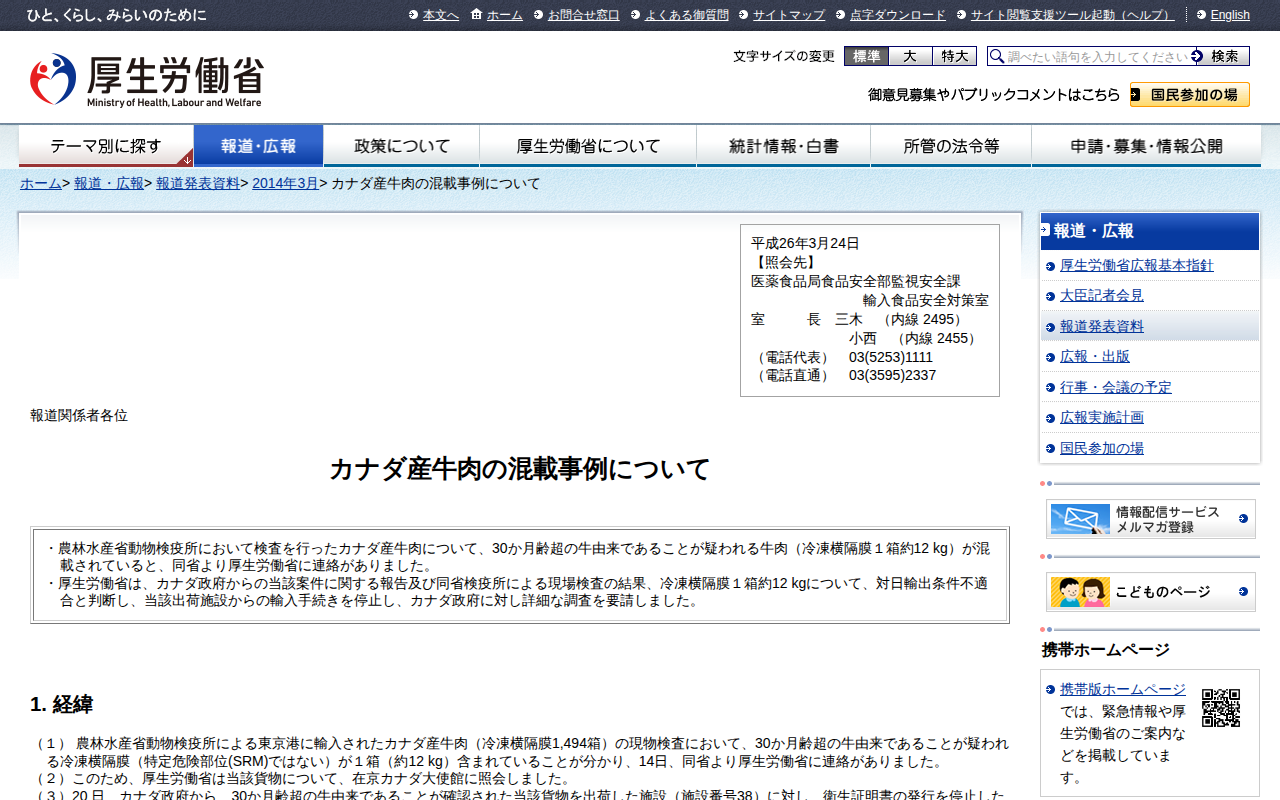Open the 点字ダウンロード link
1280x800 pixels.
[x=898, y=15]
